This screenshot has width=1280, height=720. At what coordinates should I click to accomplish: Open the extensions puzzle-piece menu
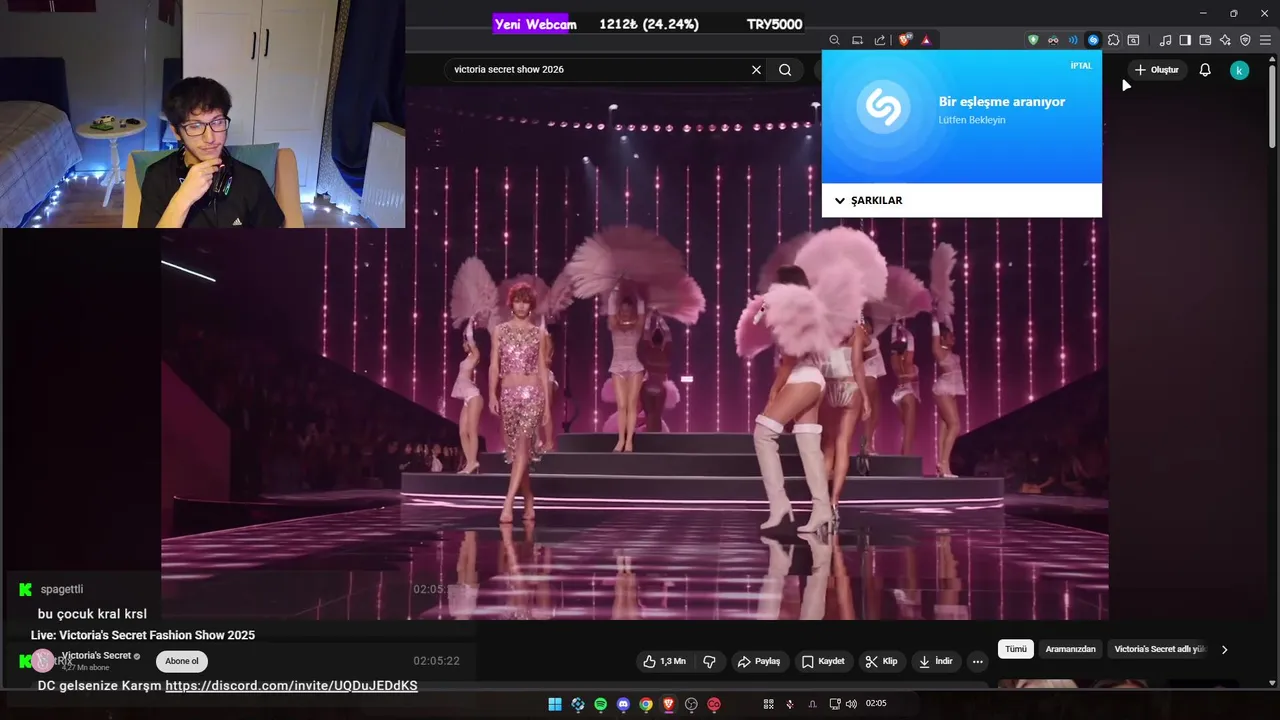(1113, 40)
